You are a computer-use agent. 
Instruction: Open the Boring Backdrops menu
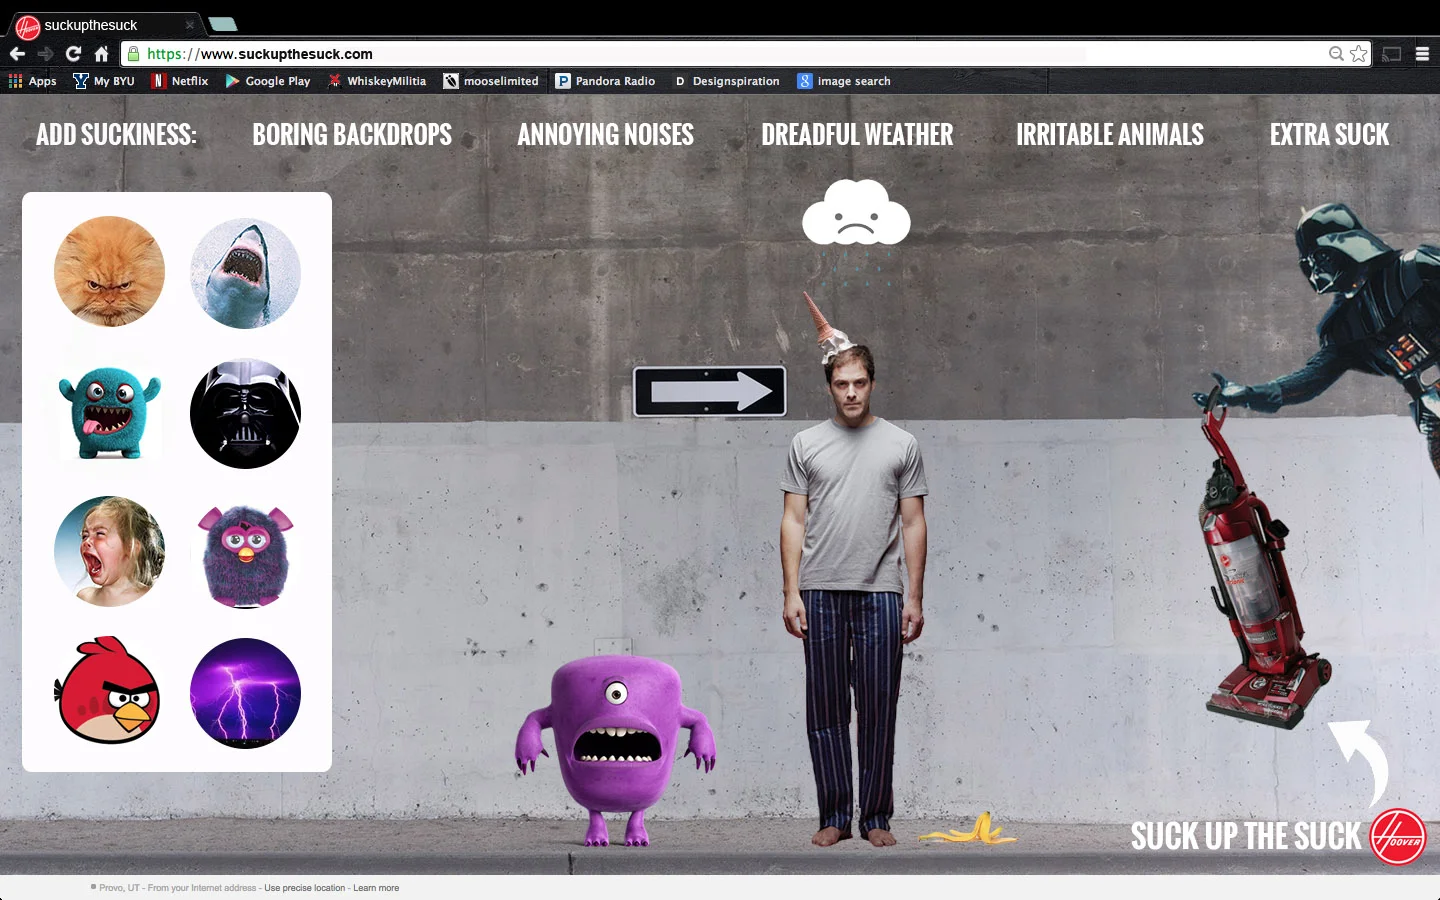pos(352,135)
